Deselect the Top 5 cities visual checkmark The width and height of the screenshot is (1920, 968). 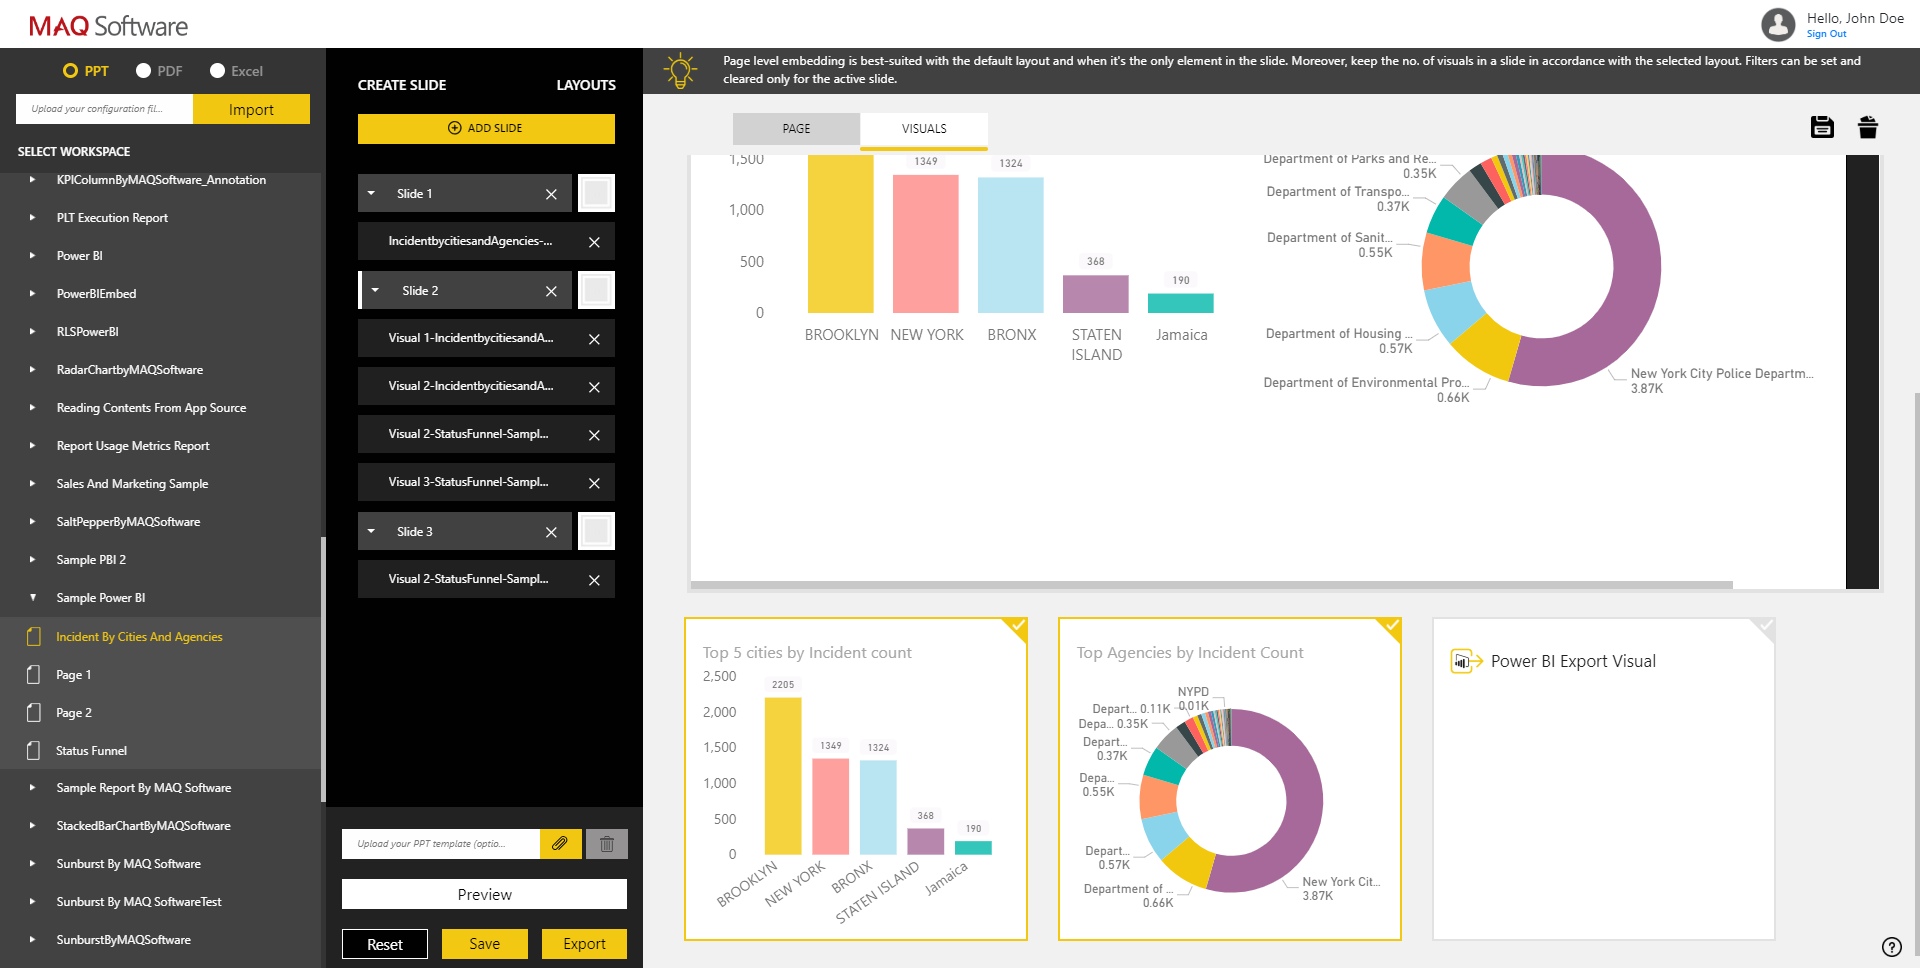coord(1016,626)
